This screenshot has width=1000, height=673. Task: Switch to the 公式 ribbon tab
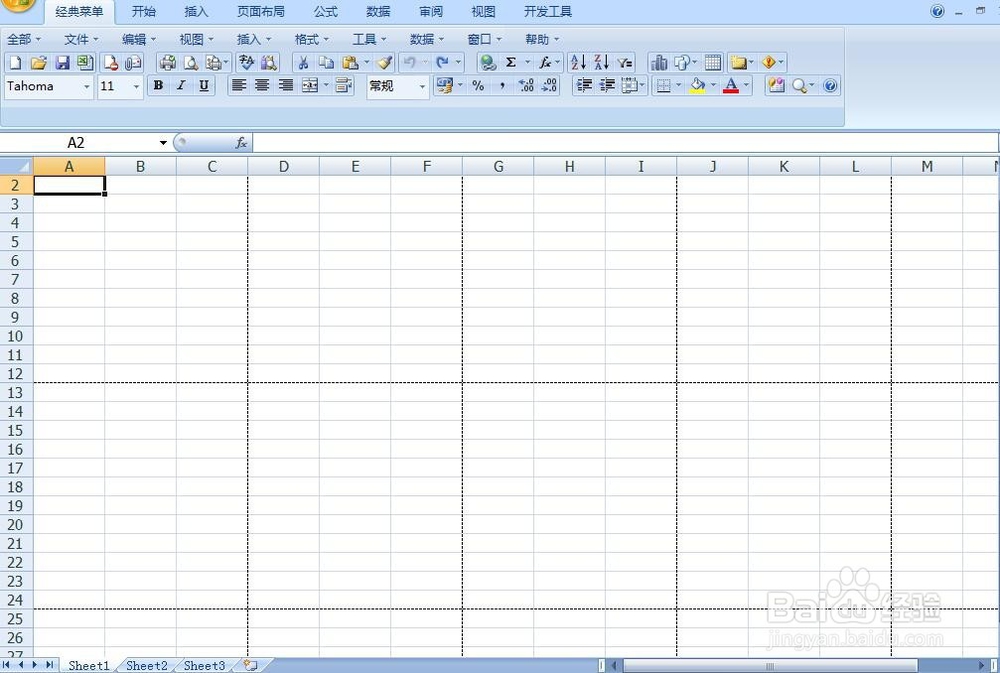point(326,11)
